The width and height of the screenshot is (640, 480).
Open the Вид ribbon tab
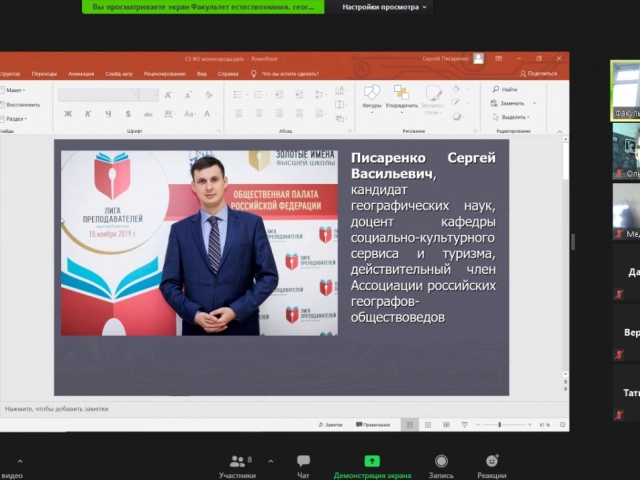click(202, 74)
